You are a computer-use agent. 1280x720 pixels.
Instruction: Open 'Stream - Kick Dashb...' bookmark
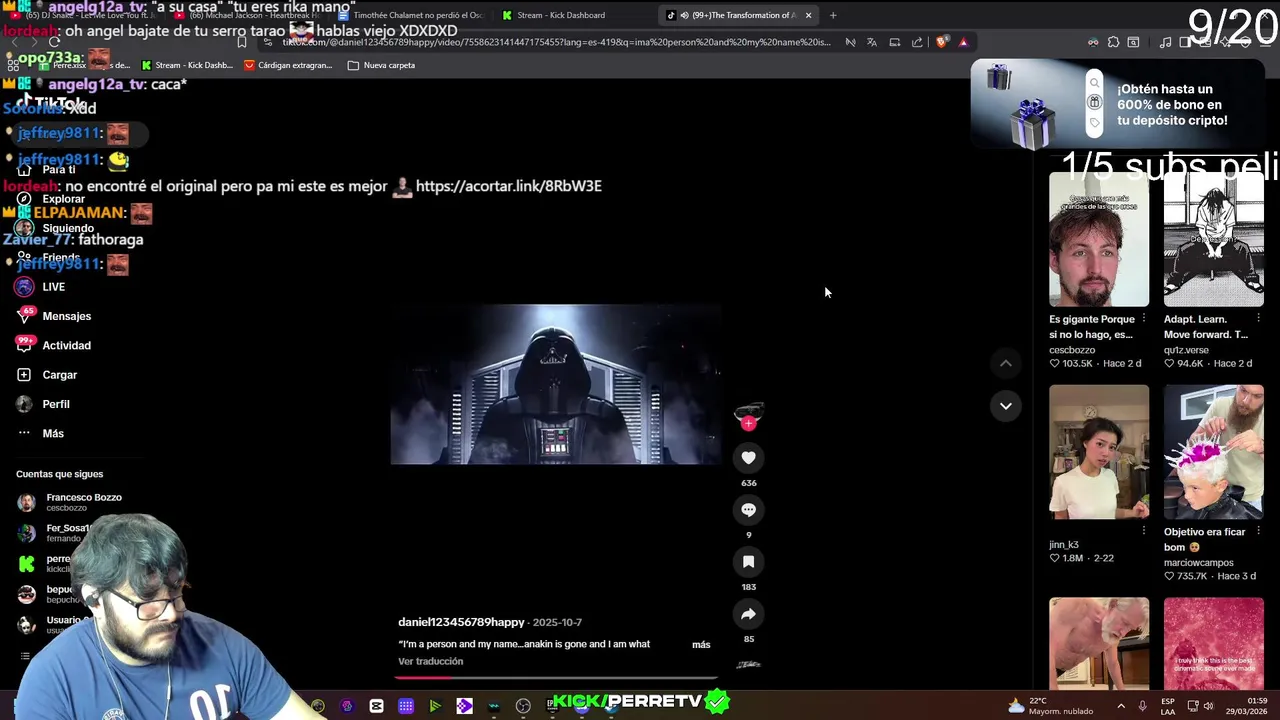187,65
